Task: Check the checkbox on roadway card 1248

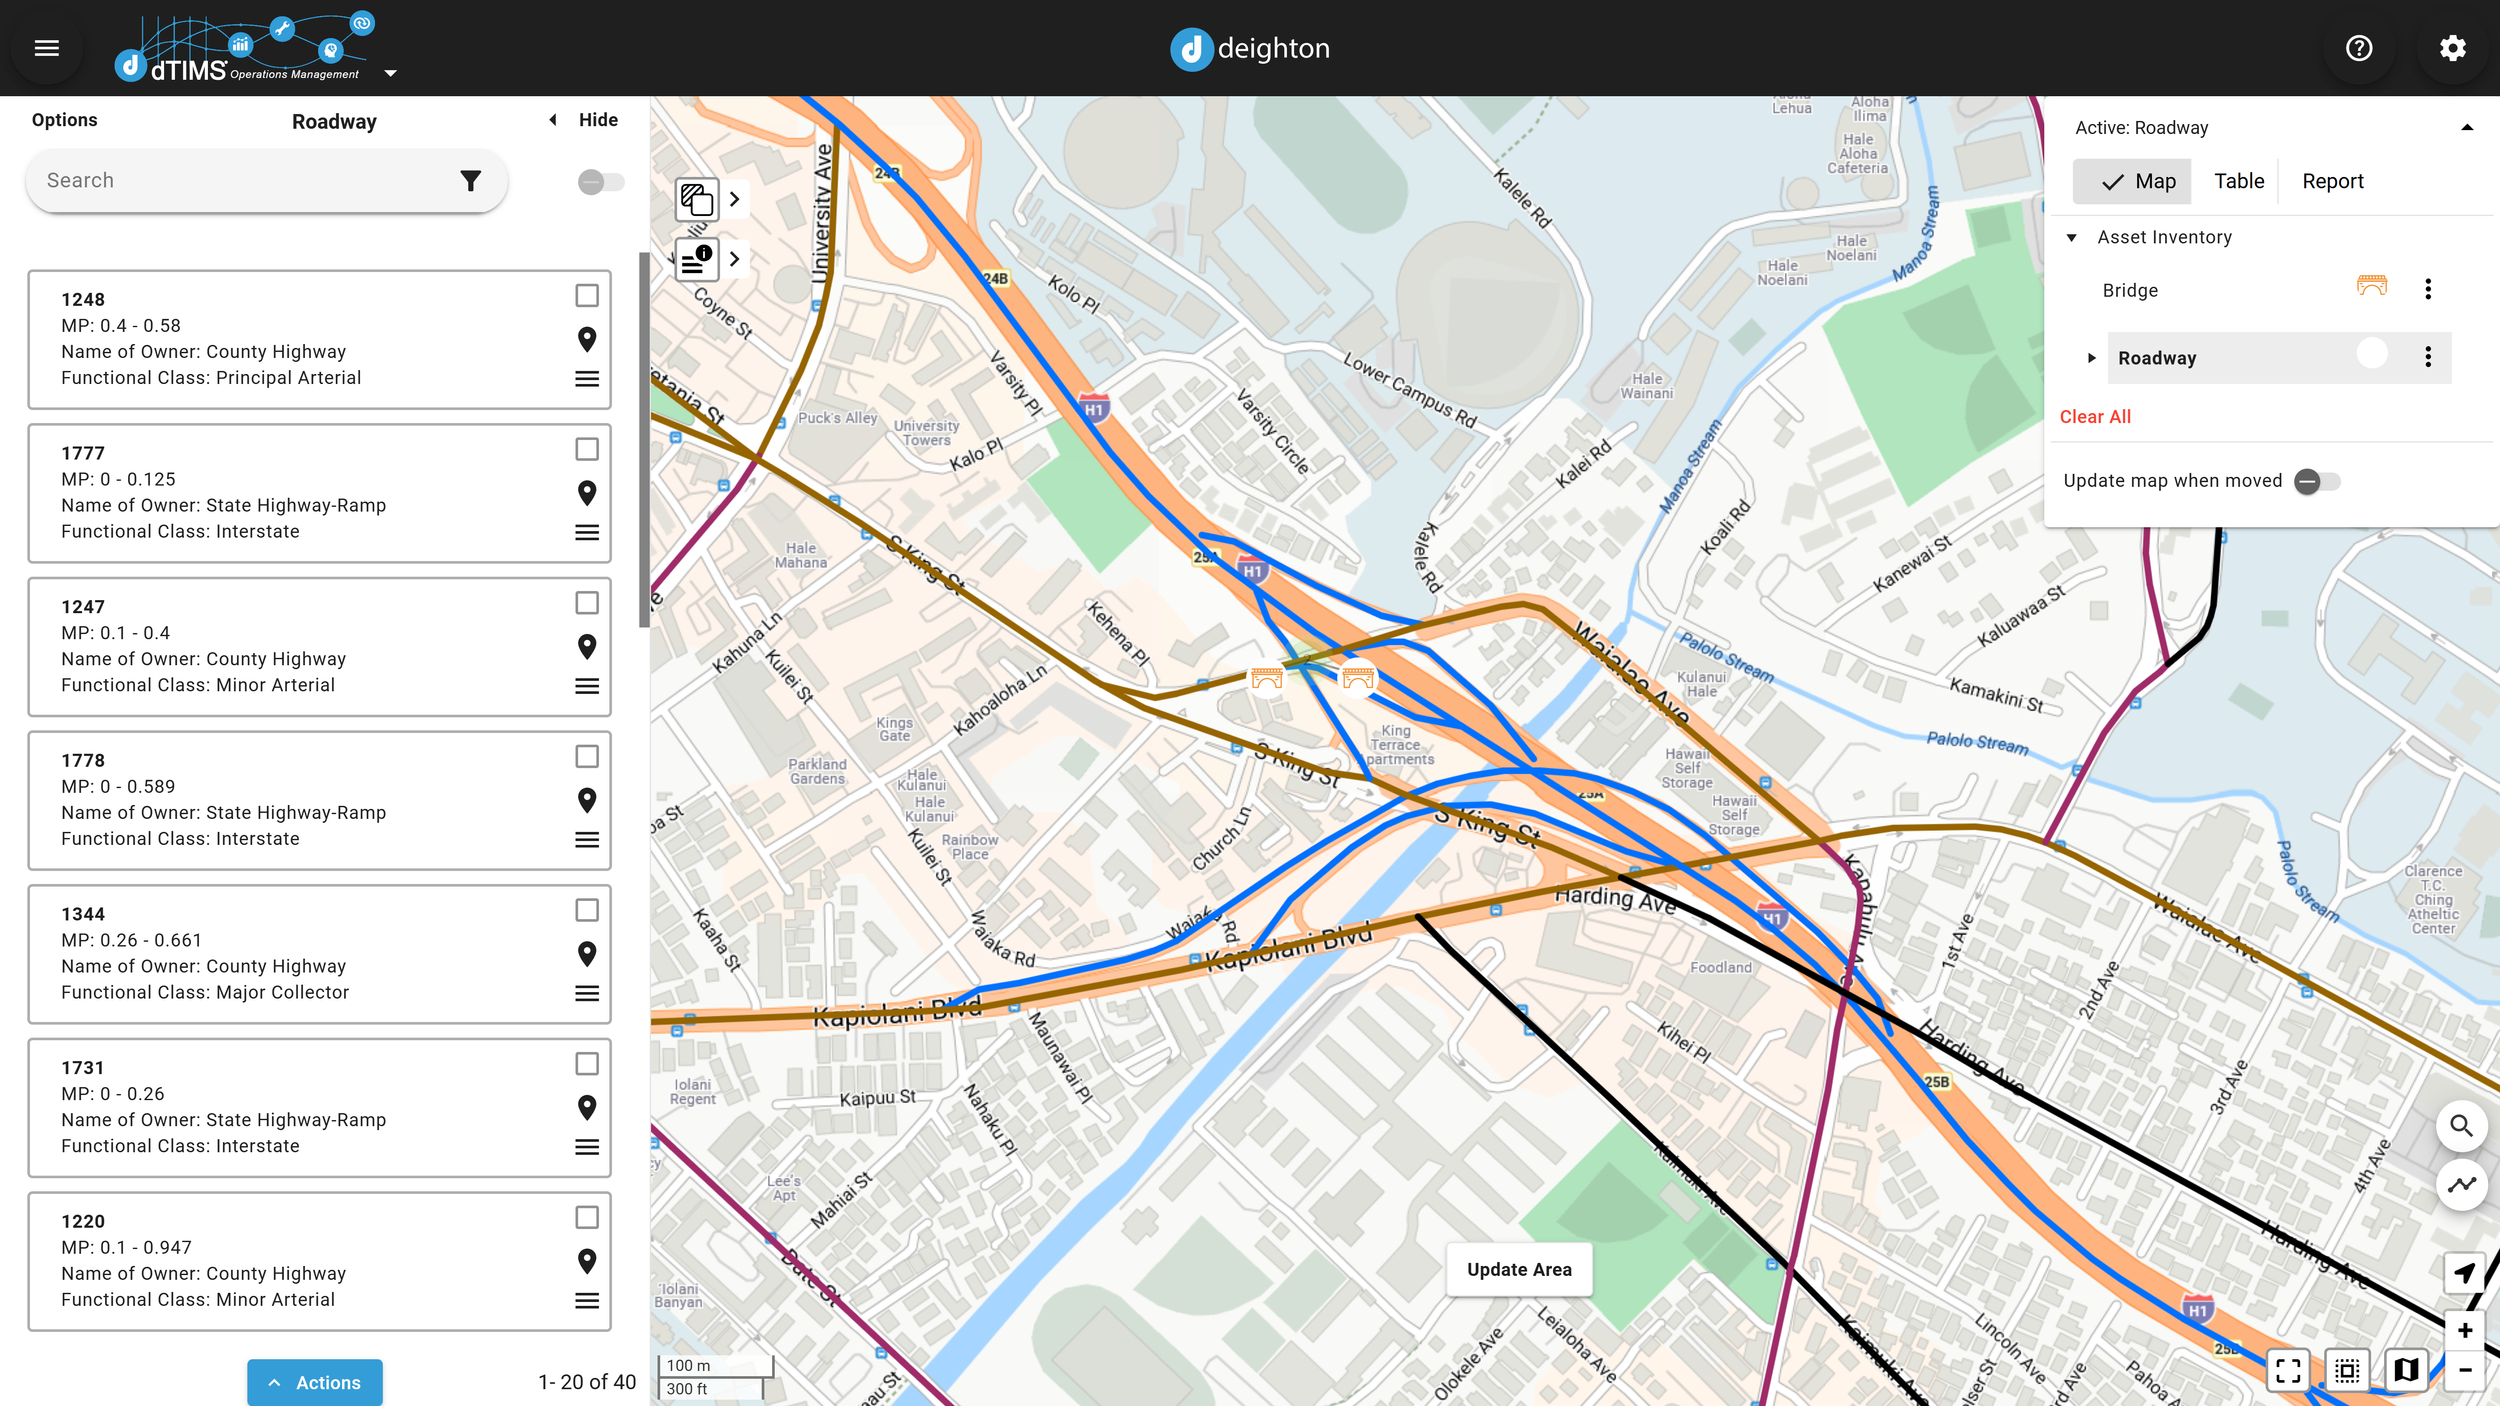Action: point(586,295)
